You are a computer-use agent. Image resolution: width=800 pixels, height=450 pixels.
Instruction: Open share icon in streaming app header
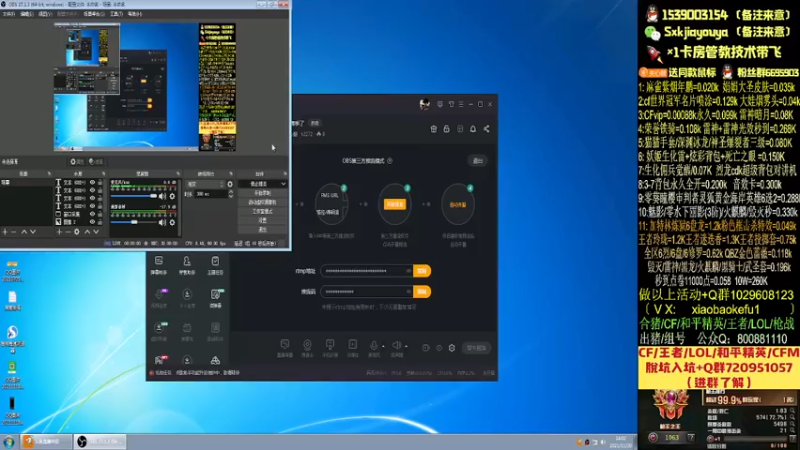click(x=486, y=129)
